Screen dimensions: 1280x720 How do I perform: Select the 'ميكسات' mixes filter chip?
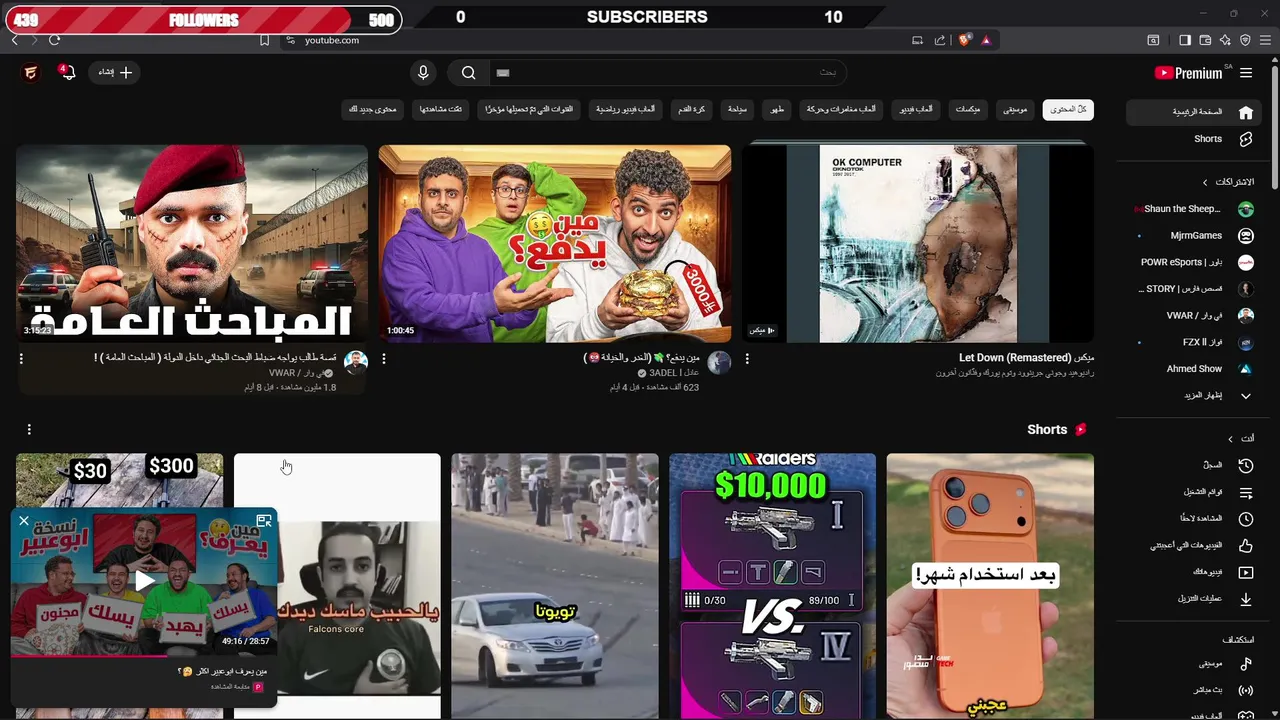click(x=968, y=109)
